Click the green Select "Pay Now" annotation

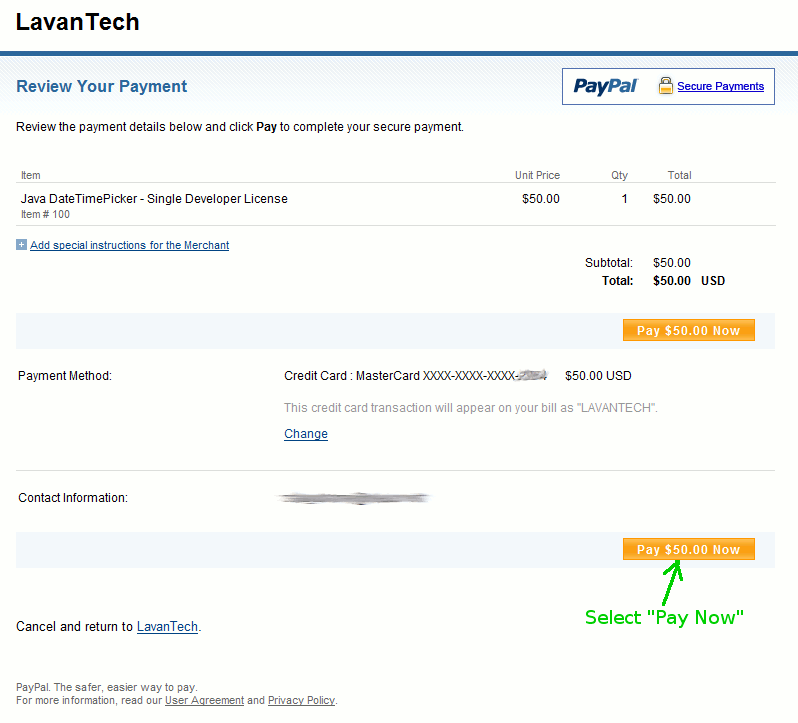664,617
